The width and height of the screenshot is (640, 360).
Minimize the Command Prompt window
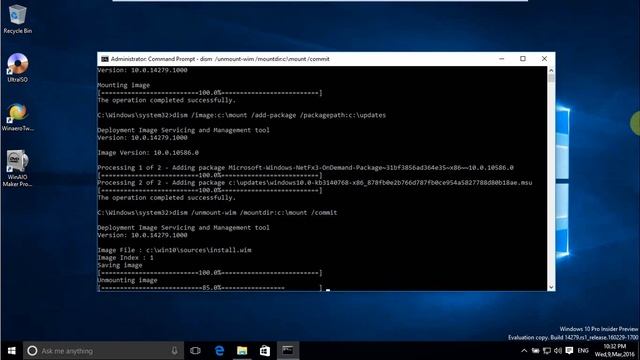(x=502, y=59)
